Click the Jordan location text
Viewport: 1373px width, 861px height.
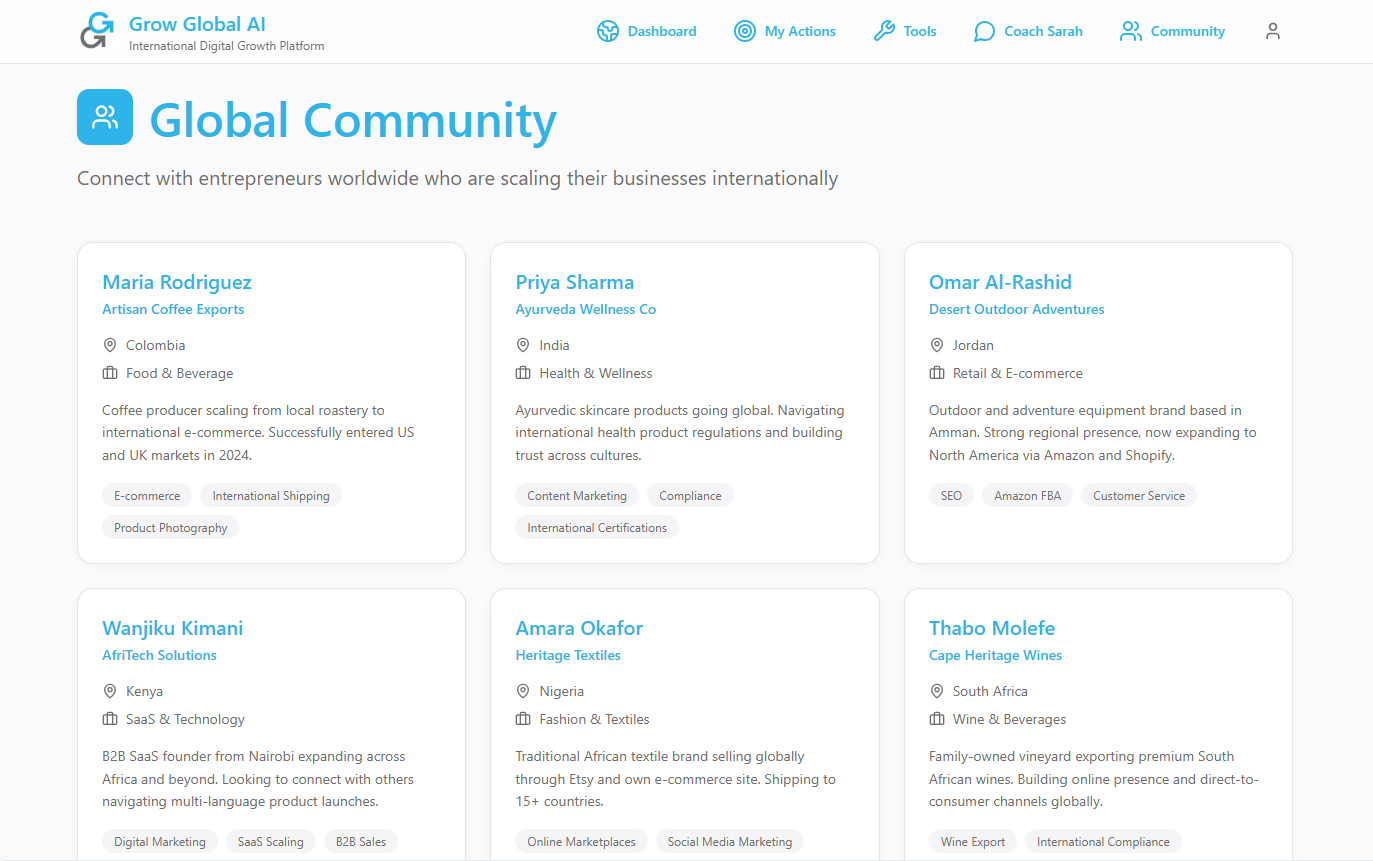[x=973, y=345]
